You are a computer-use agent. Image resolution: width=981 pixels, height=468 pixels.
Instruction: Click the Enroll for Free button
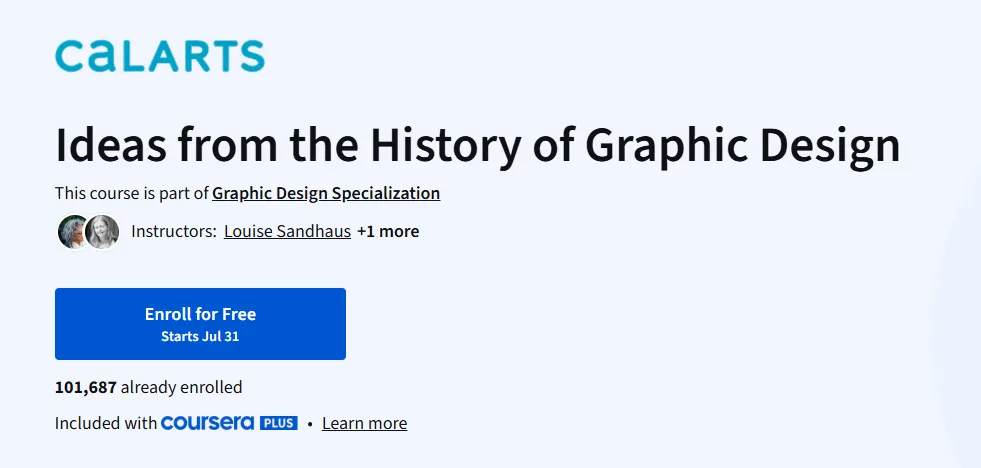(x=200, y=324)
